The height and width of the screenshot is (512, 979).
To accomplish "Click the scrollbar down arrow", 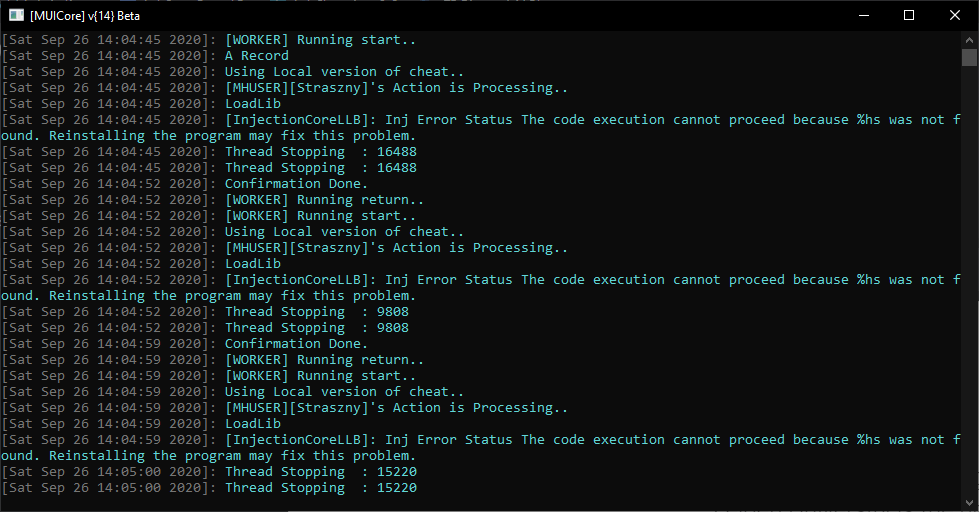I will (x=970, y=502).
